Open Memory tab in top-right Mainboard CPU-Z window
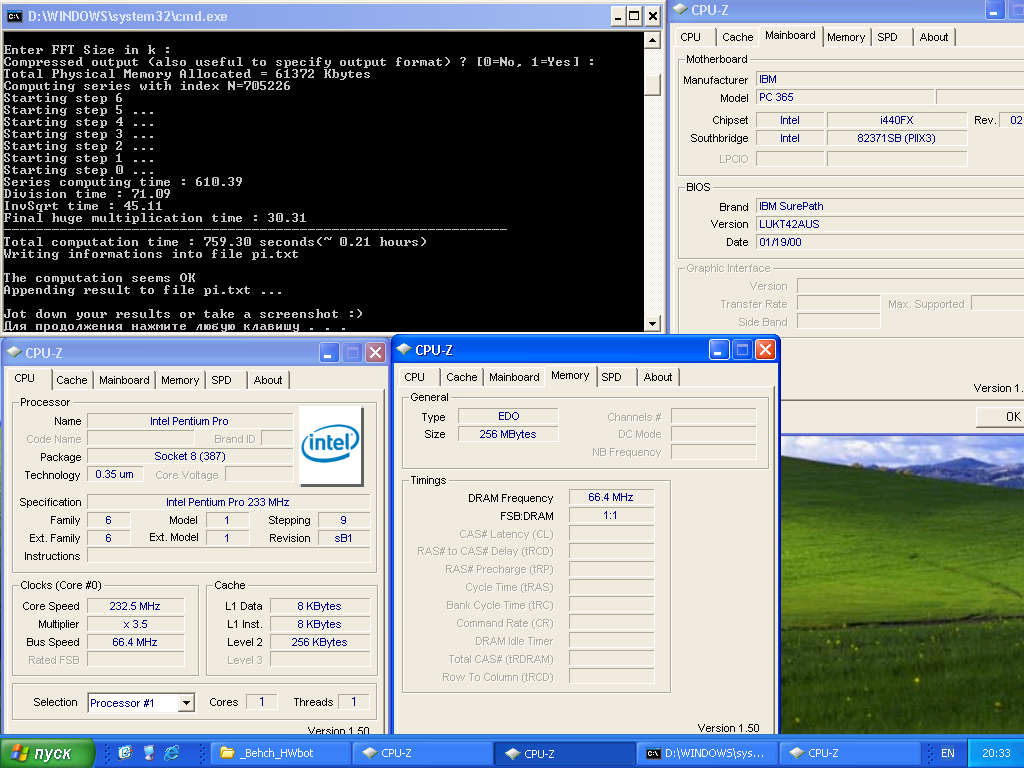The image size is (1024, 768). pyautogui.click(x=846, y=37)
